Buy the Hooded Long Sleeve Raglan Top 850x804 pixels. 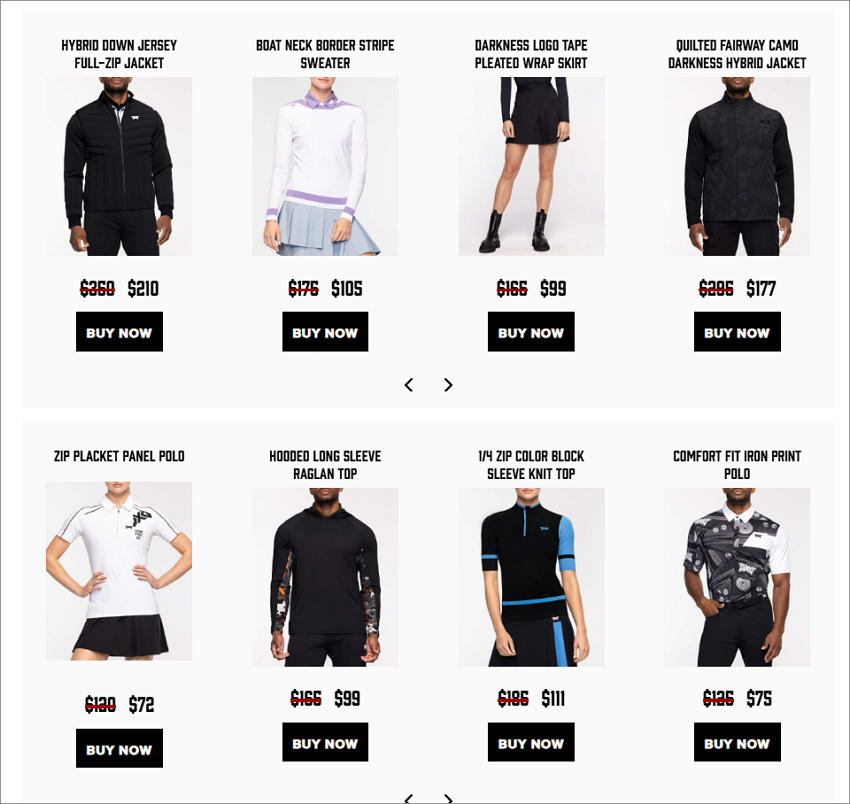coord(325,742)
